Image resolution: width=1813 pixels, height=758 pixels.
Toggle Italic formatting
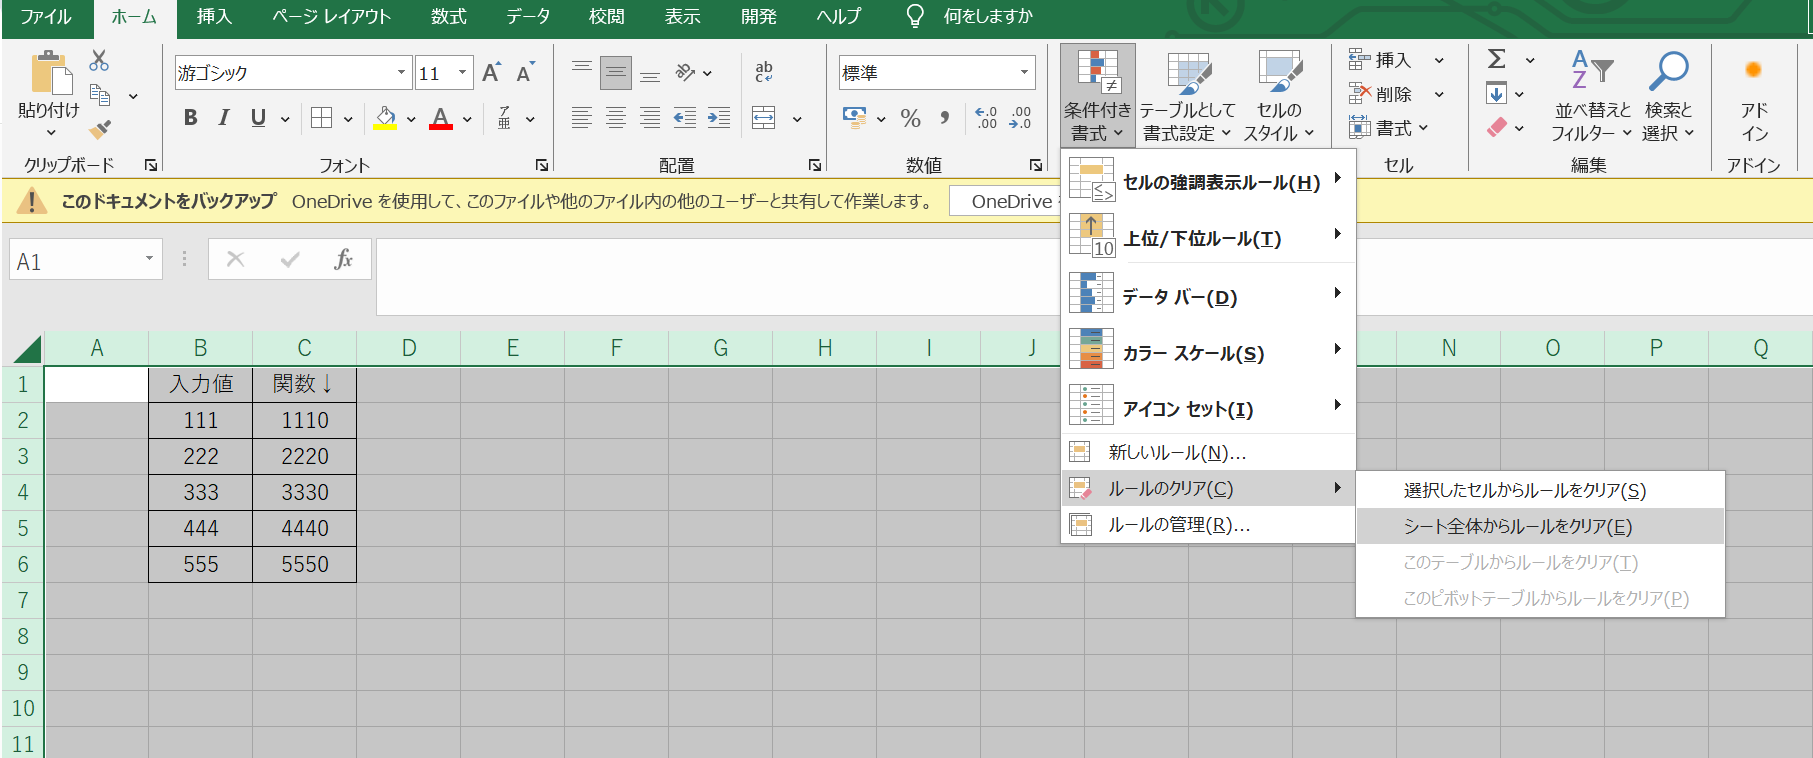point(224,118)
